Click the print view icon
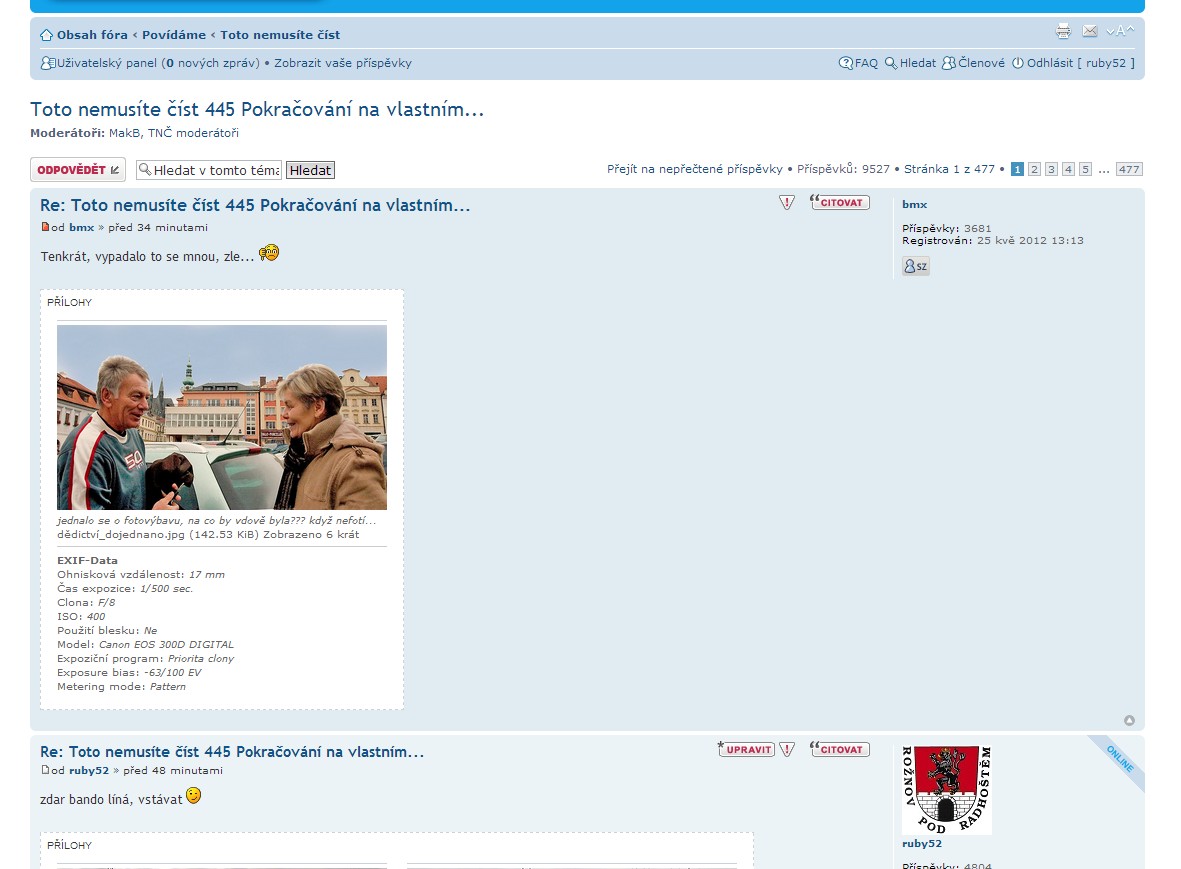Viewport: 1181px width, 869px height. tap(1063, 31)
